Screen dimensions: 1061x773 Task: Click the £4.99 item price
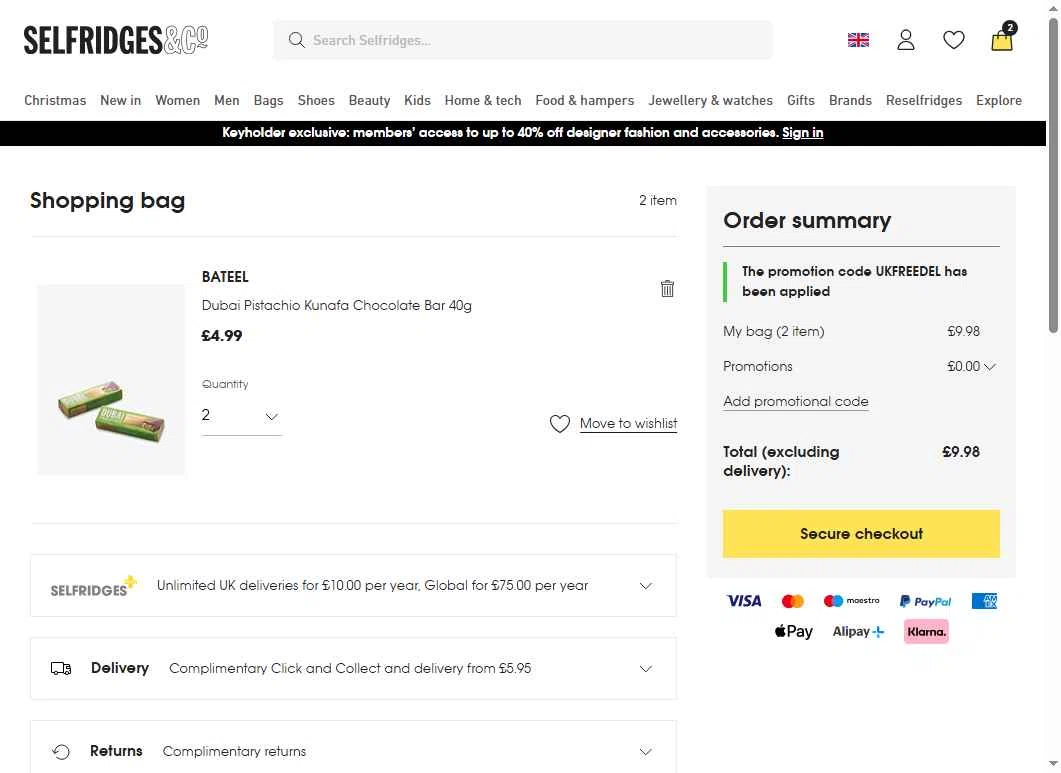coord(222,336)
